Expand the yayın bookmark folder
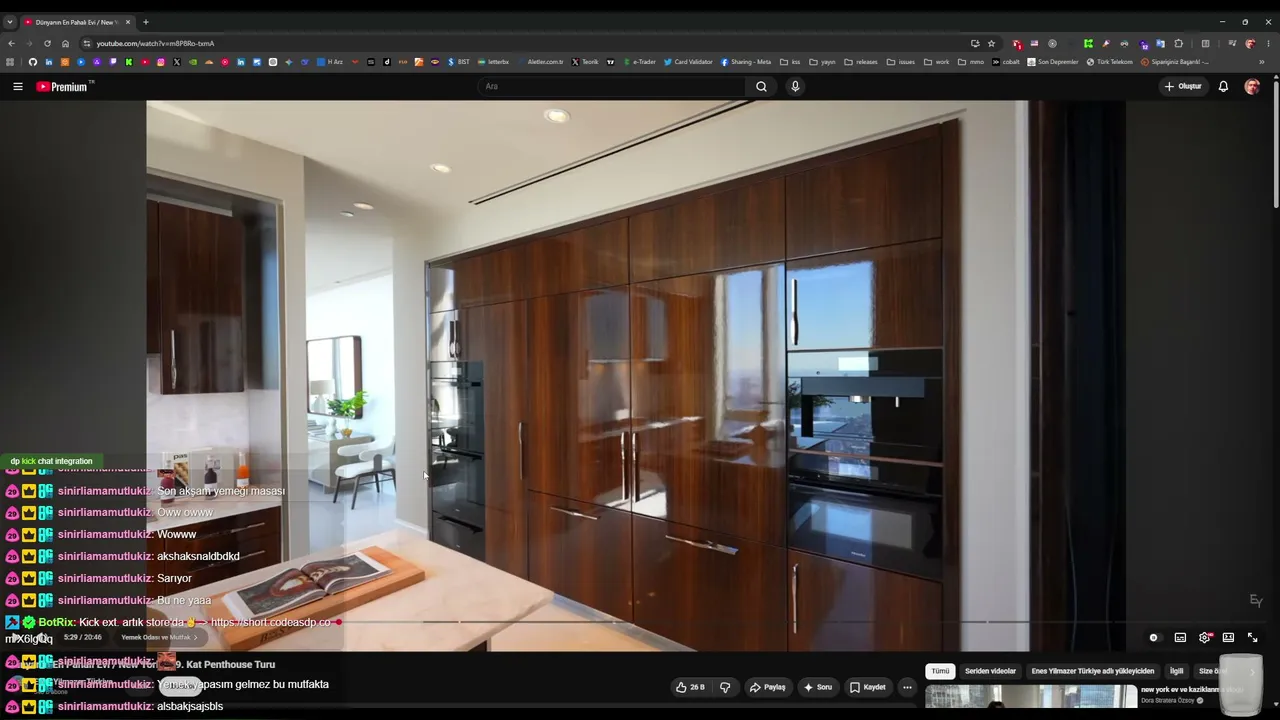Screen dimensions: 1280x720 (822, 62)
